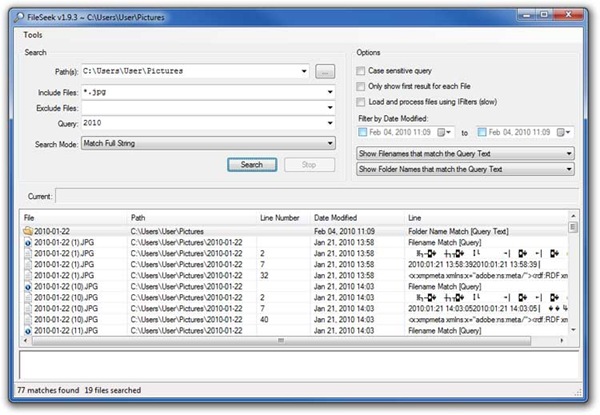Image resolution: width=600 pixels, height=415 pixels.
Task: Click the vertical scrollbar thumb in results
Action: click(573, 227)
